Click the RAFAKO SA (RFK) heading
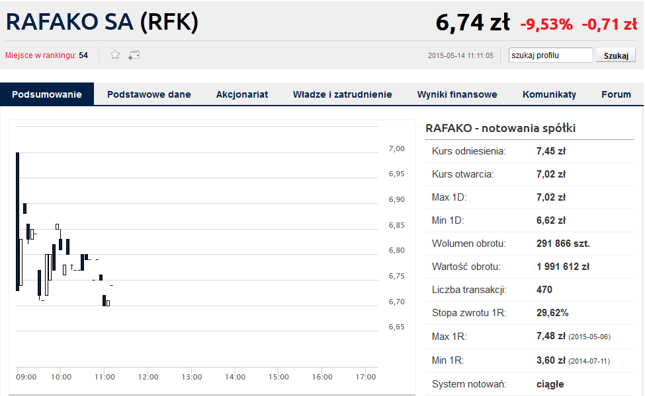The height and width of the screenshot is (396, 645). [102, 22]
